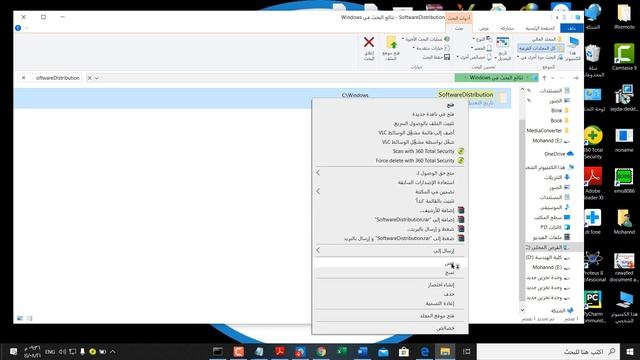Switch to عرض ribbon tab

click(x=484, y=28)
